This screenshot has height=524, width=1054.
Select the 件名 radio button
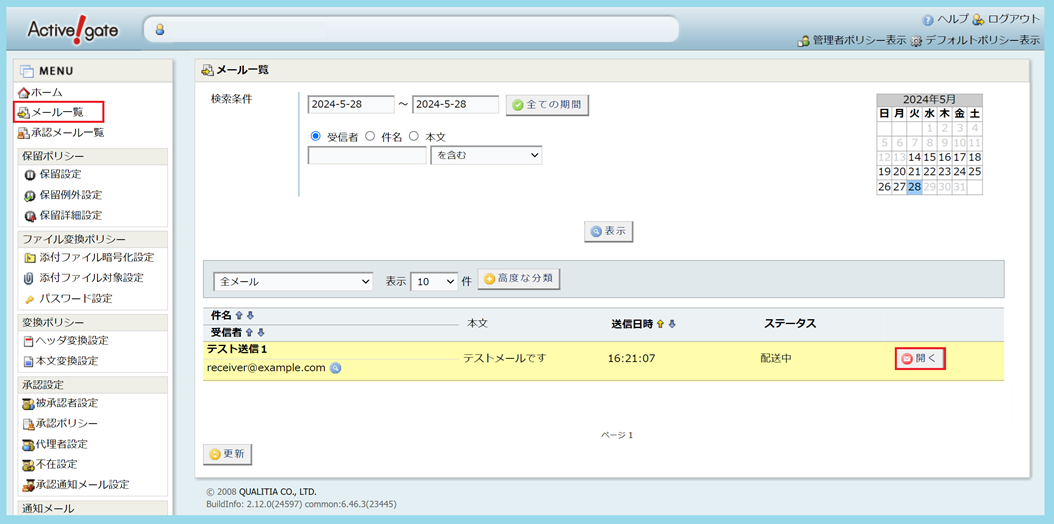(370, 136)
